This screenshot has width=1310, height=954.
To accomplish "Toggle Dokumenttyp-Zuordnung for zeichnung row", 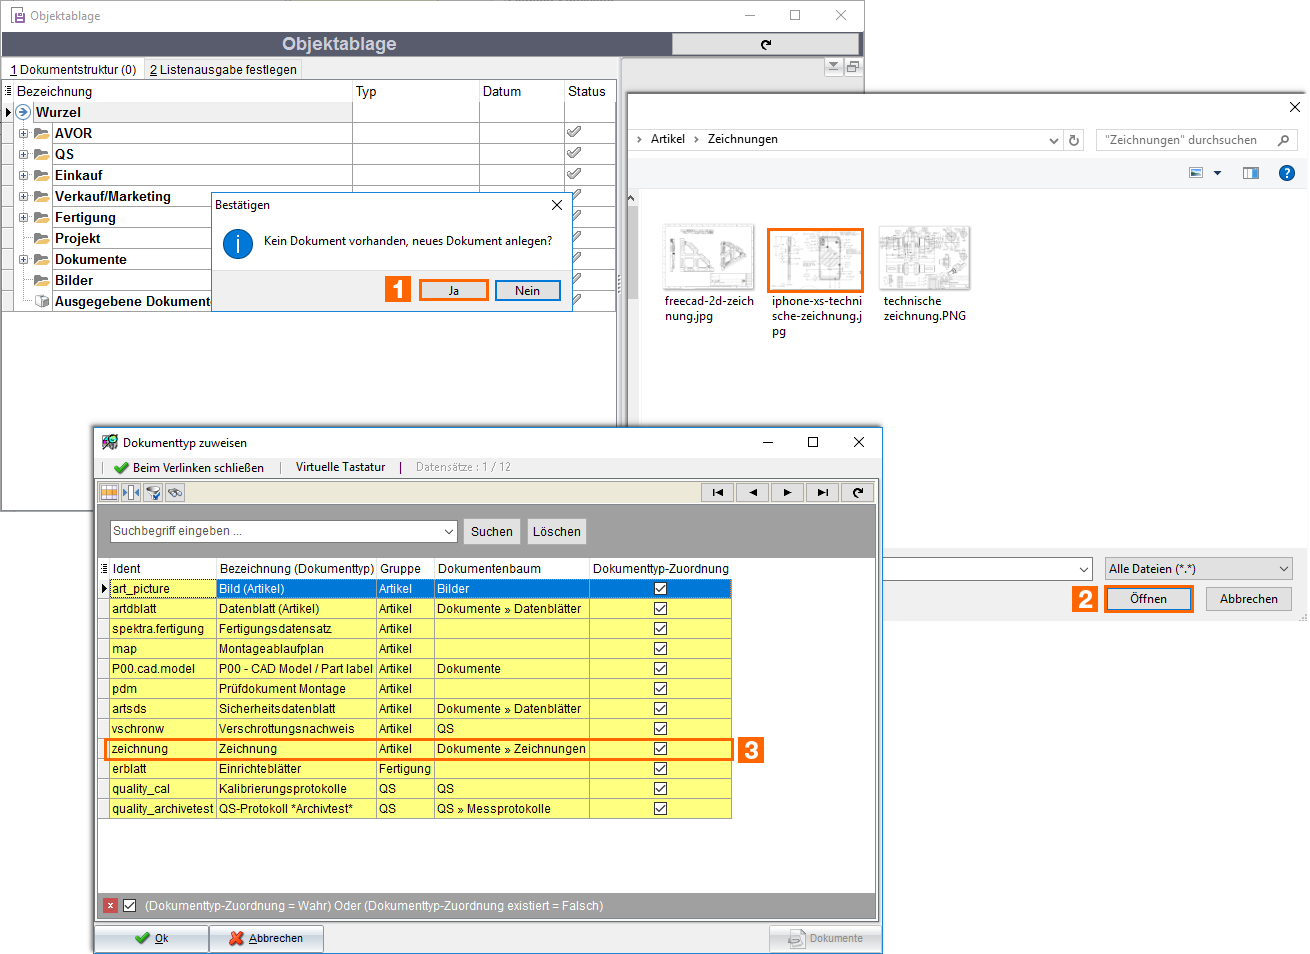I will pyautogui.click(x=660, y=748).
